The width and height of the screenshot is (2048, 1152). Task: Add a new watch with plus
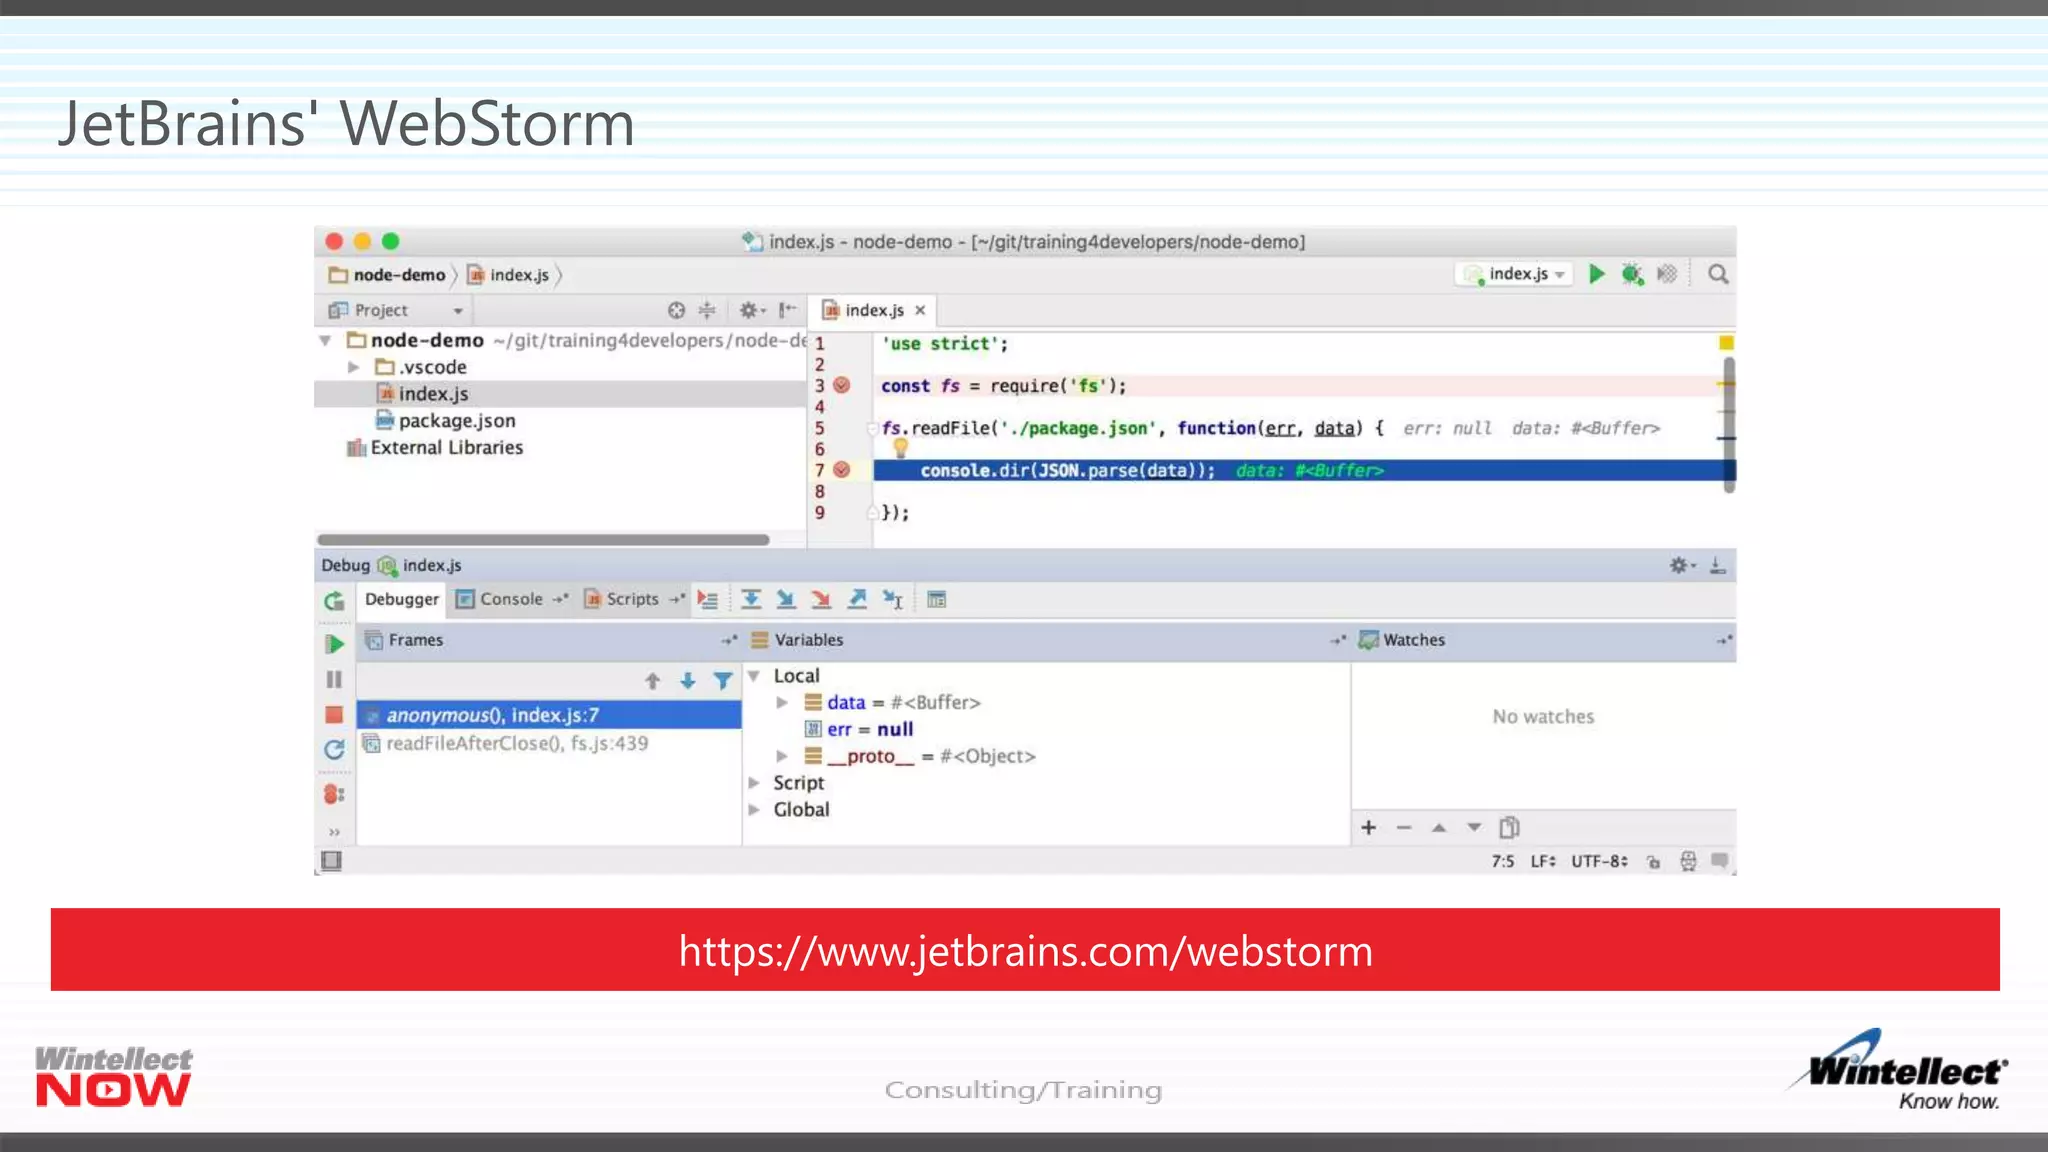[x=1369, y=827]
